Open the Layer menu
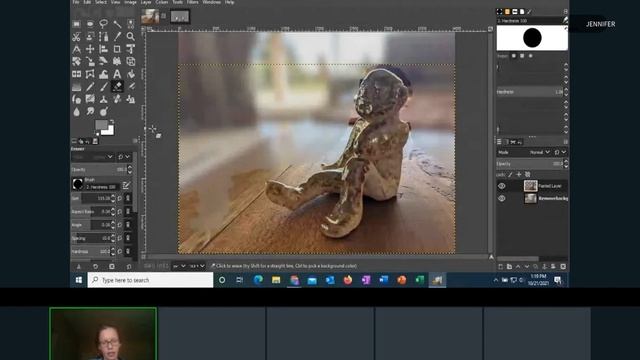The width and height of the screenshot is (640, 360). [x=146, y=2]
